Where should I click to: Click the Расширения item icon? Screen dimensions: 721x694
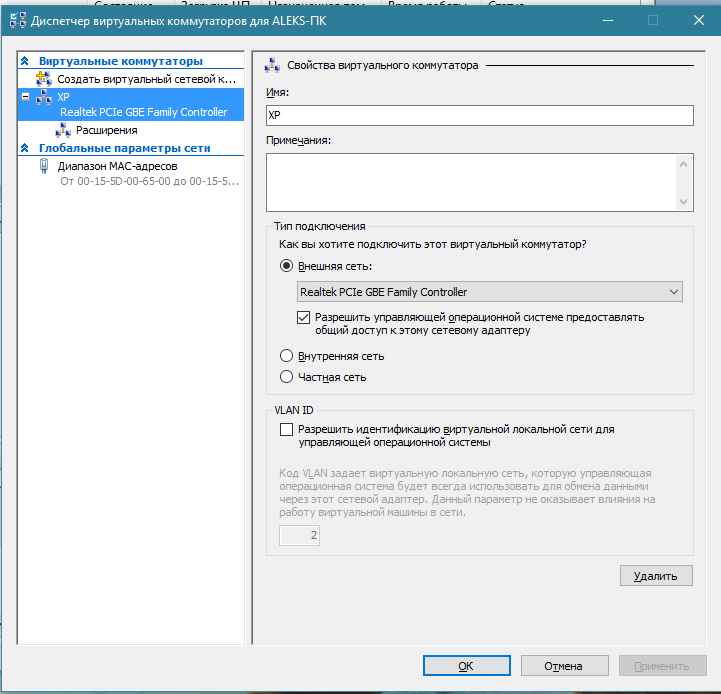[x=63, y=130]
